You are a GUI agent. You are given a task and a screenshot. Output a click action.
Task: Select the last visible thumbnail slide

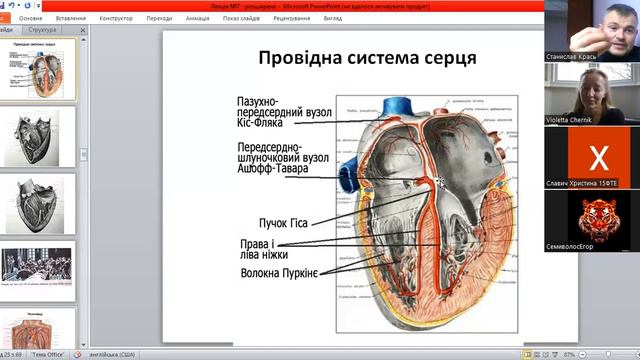38,329
